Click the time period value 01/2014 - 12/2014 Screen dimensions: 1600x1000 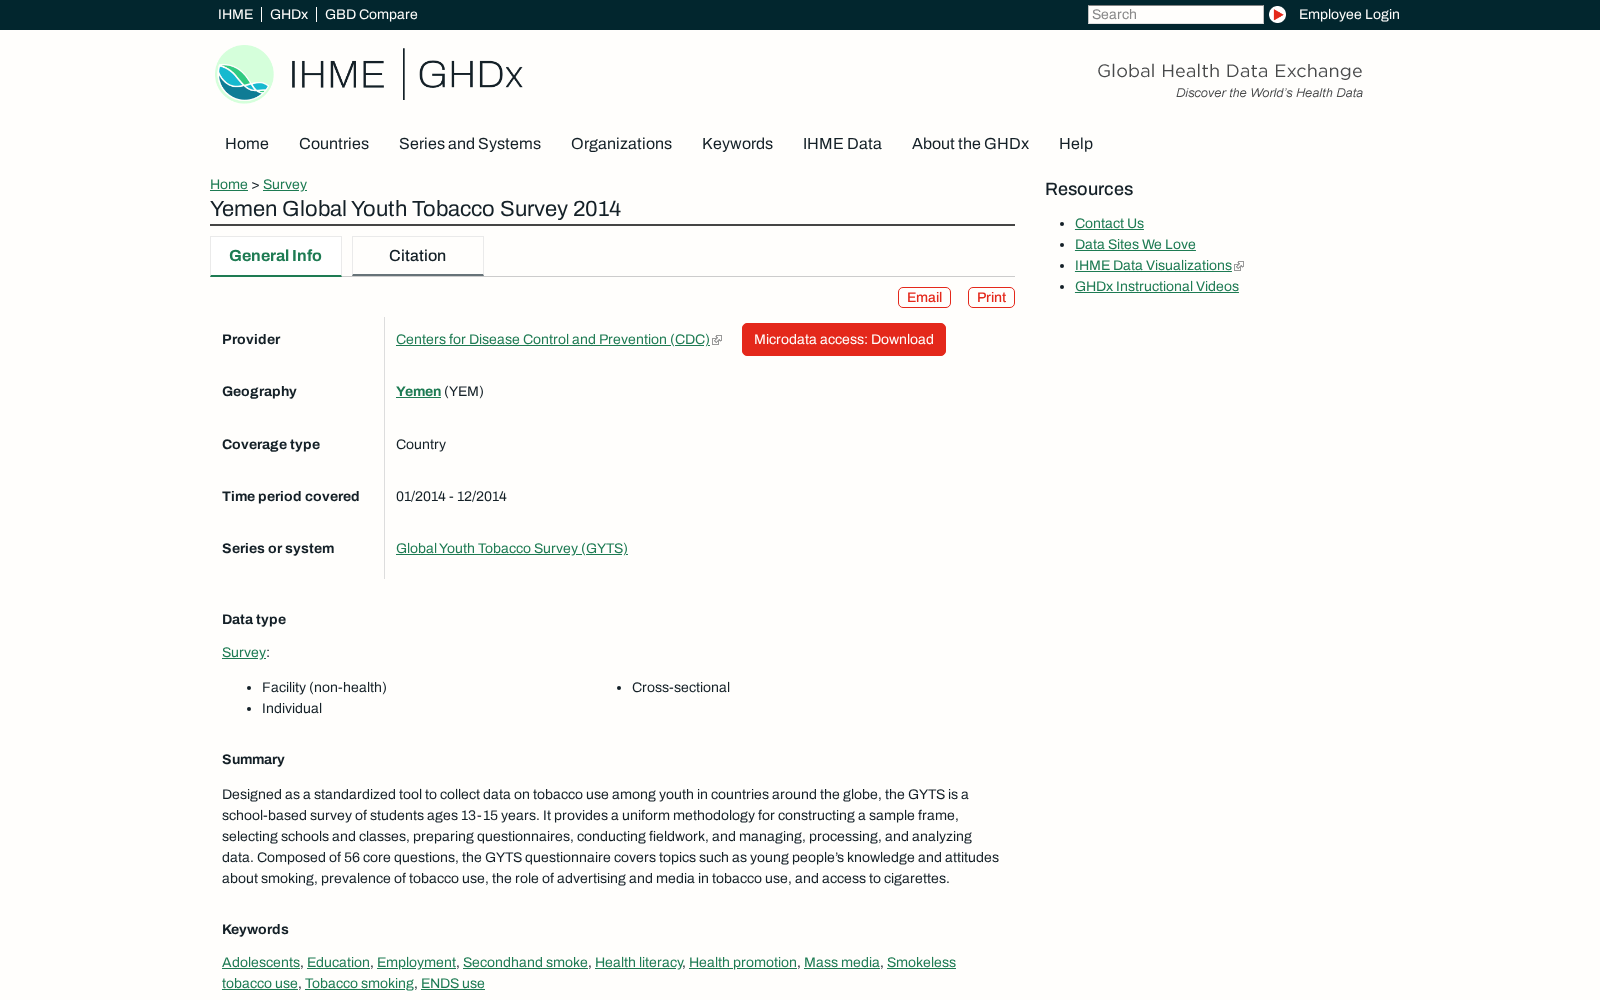(451, 496)
